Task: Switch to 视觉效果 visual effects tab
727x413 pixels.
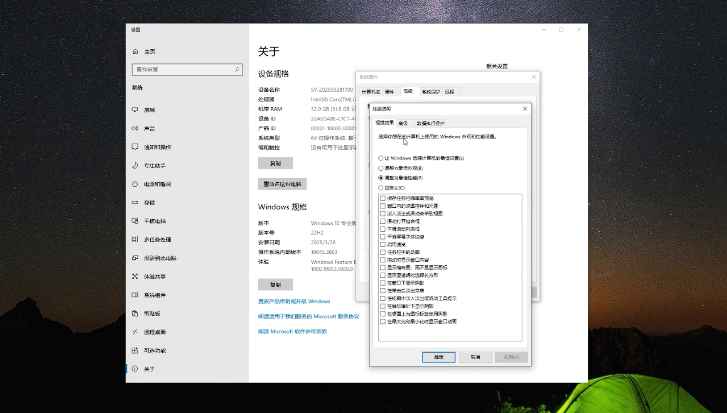Action: coord(384,123)
